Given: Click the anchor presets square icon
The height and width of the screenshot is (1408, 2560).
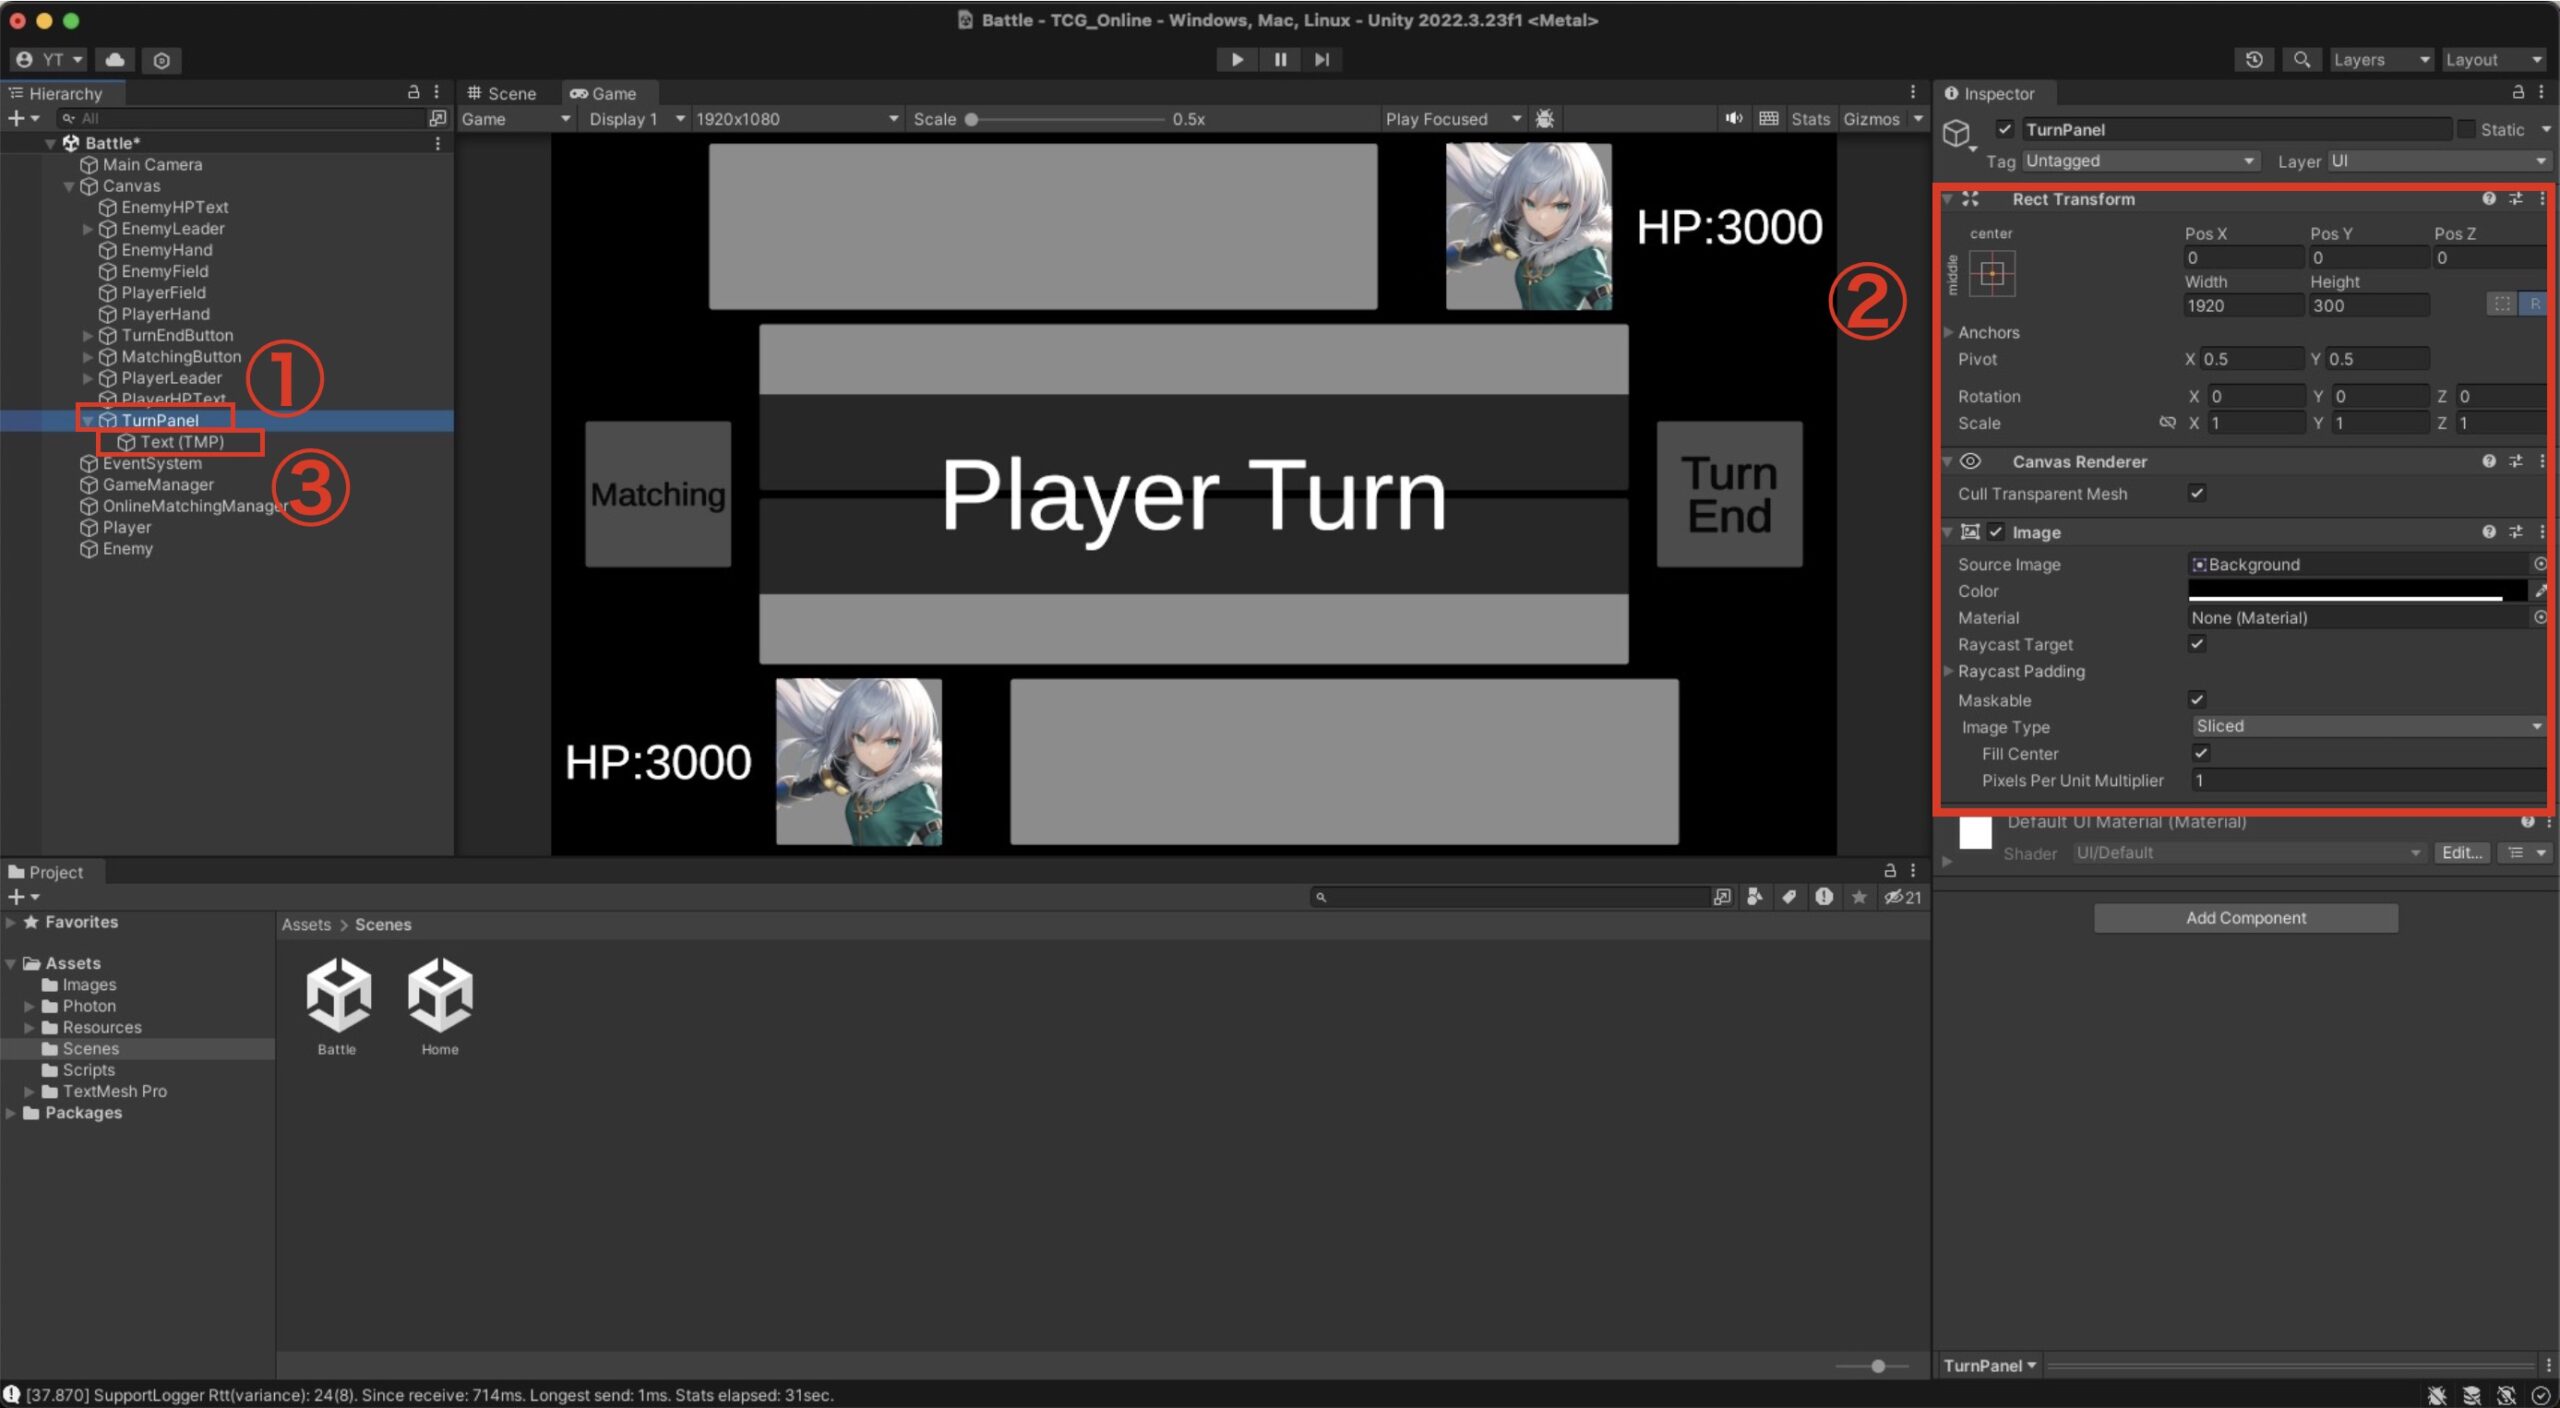Looking at the screenshot, I should (1991, 274).
